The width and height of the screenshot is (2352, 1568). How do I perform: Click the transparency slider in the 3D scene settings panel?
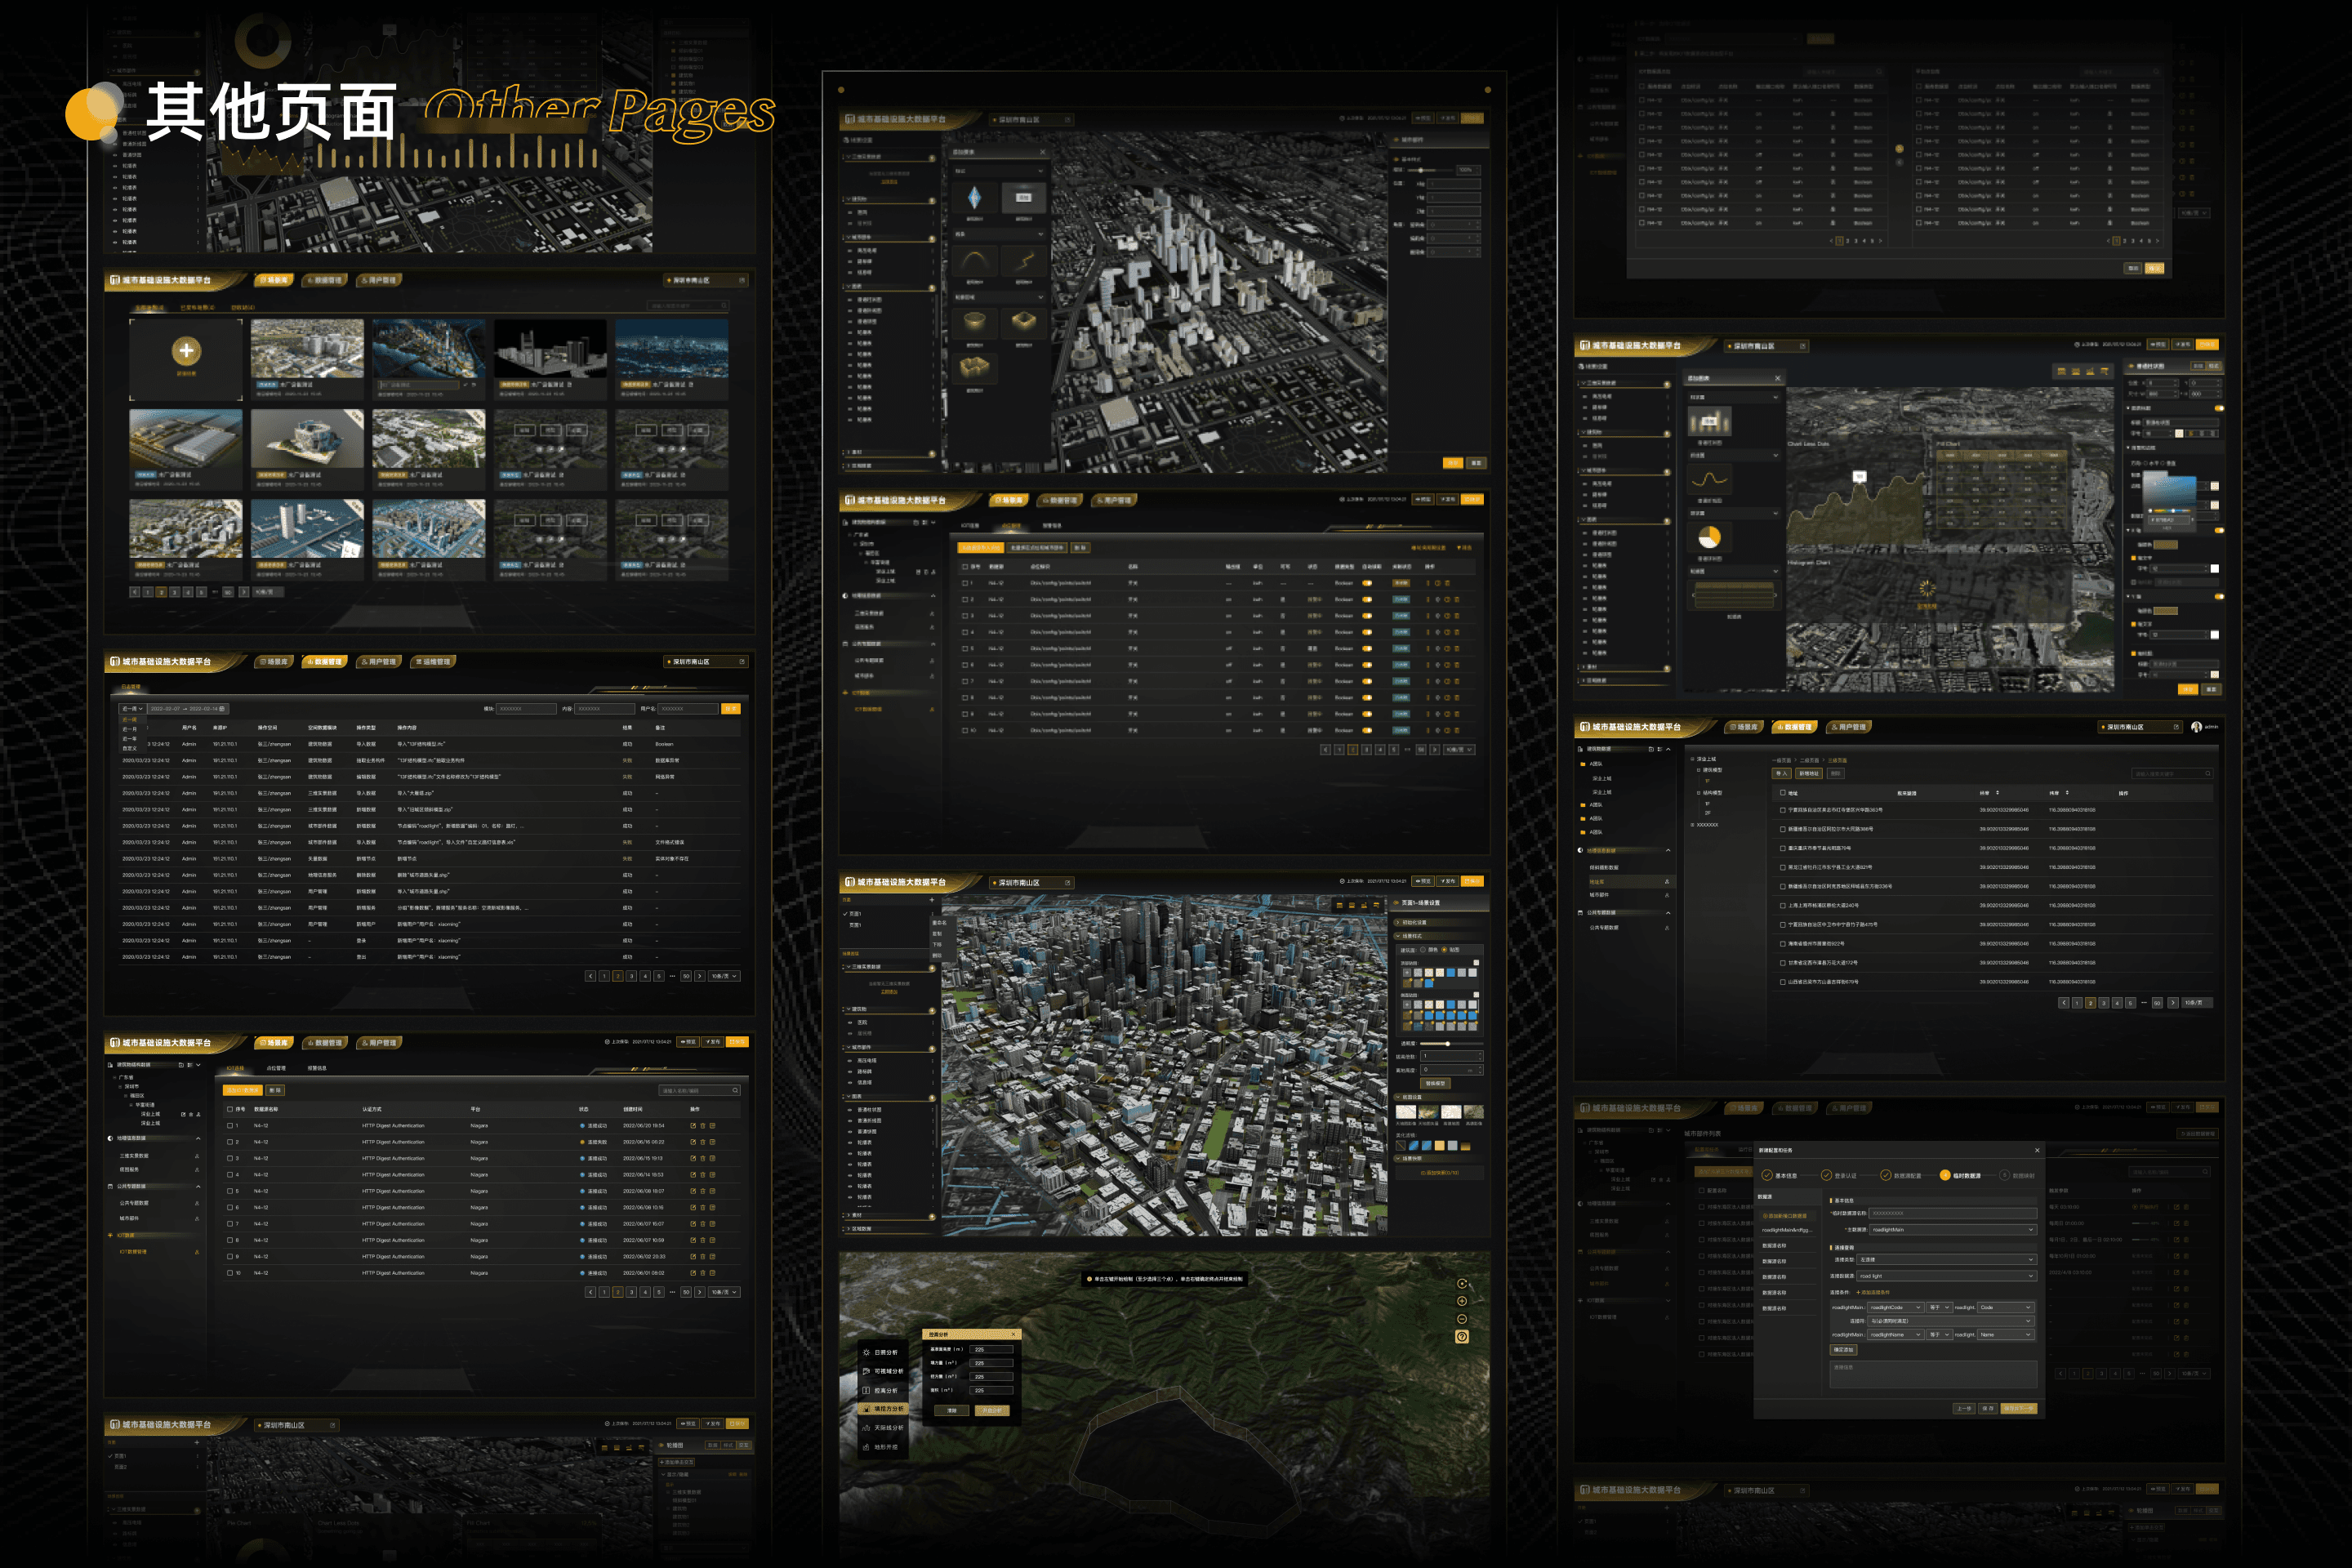pos(1446,1044)
